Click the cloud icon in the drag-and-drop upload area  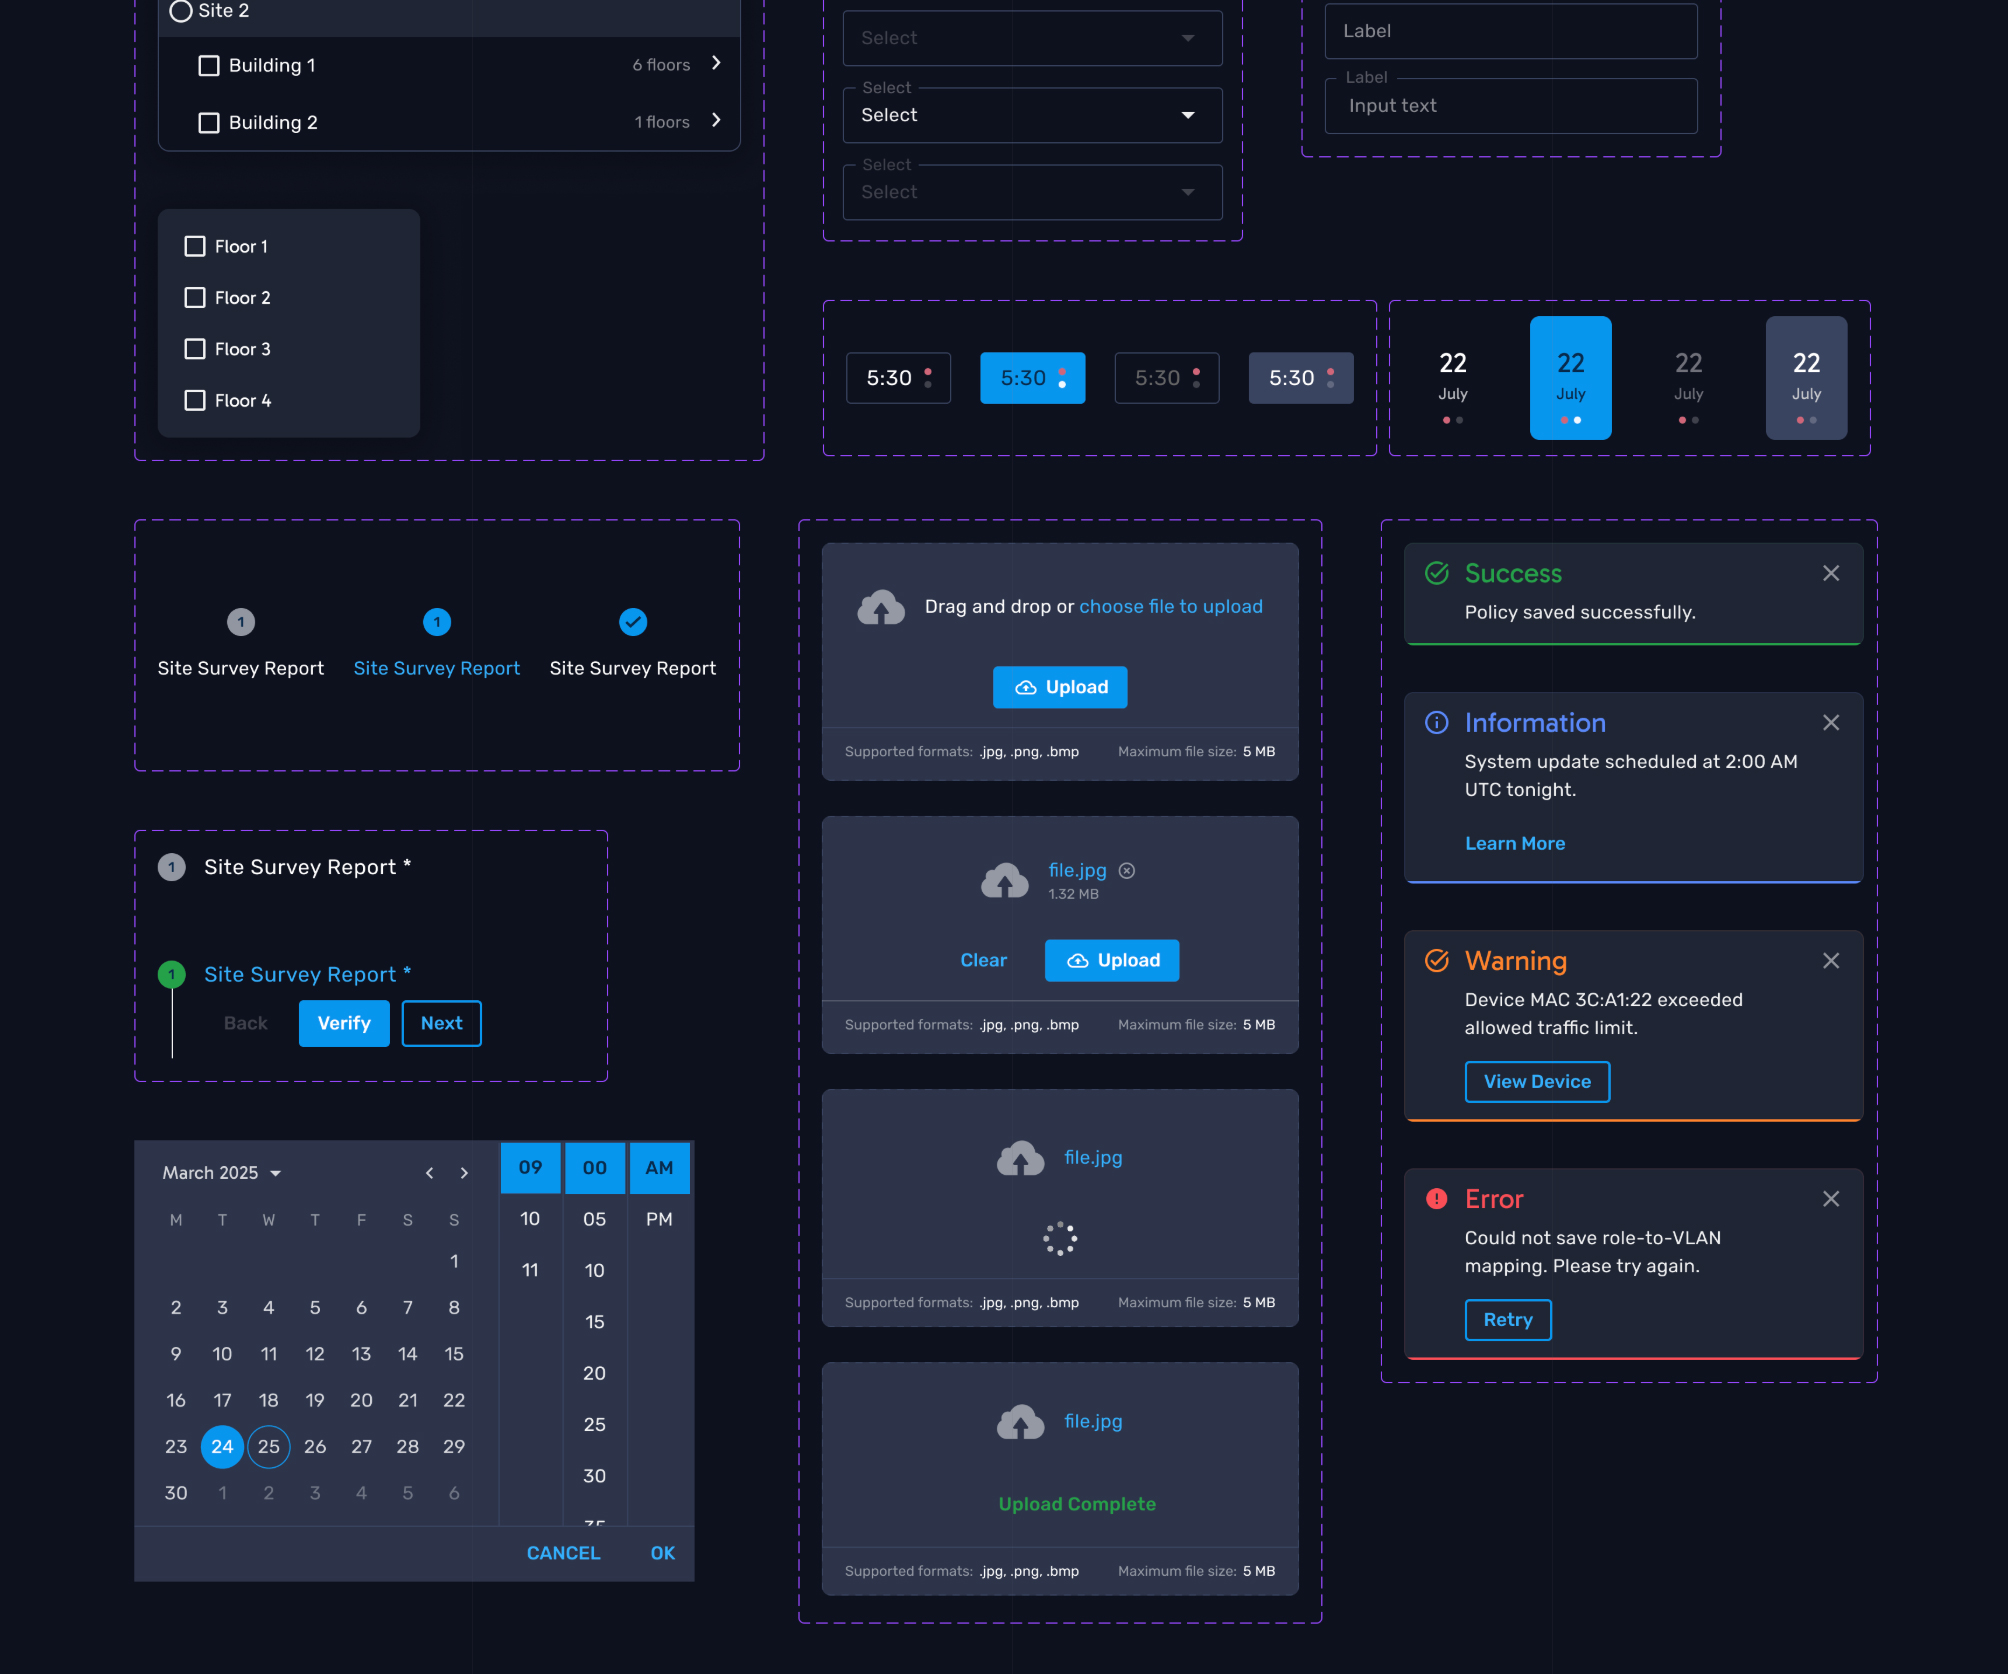pos(880,606)
